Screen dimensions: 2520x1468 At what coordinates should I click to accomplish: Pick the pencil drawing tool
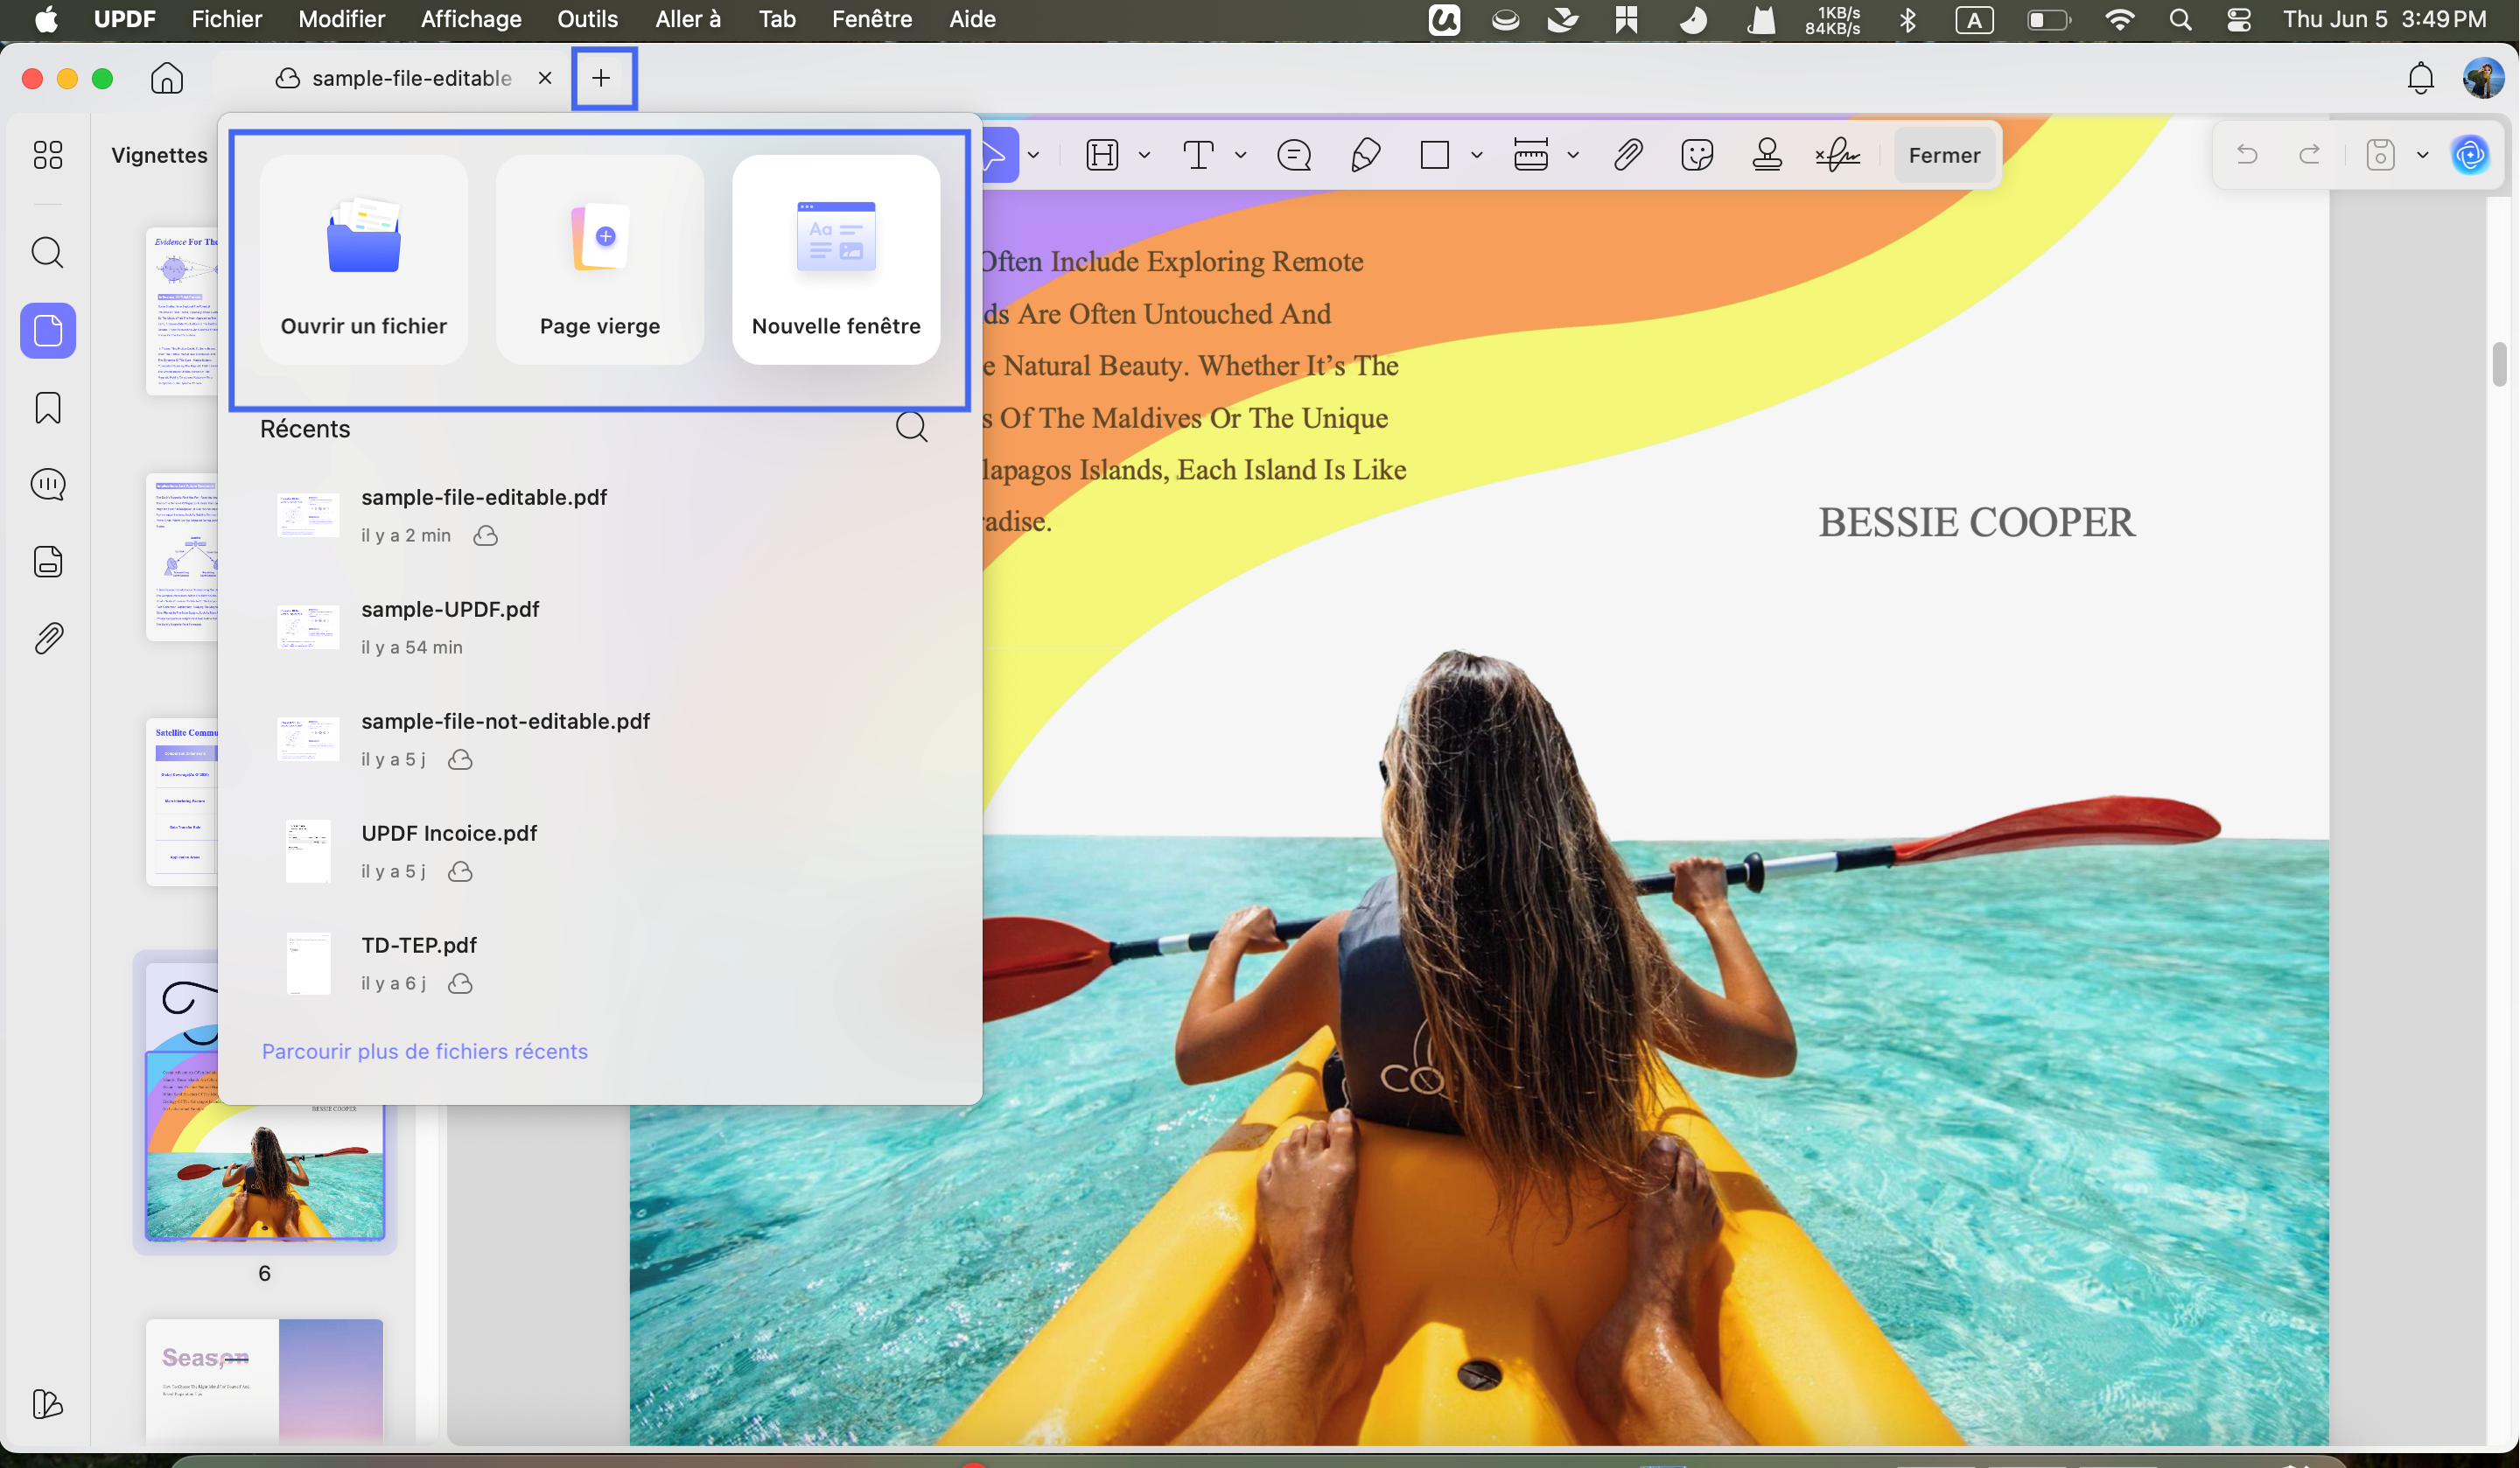1366,155
